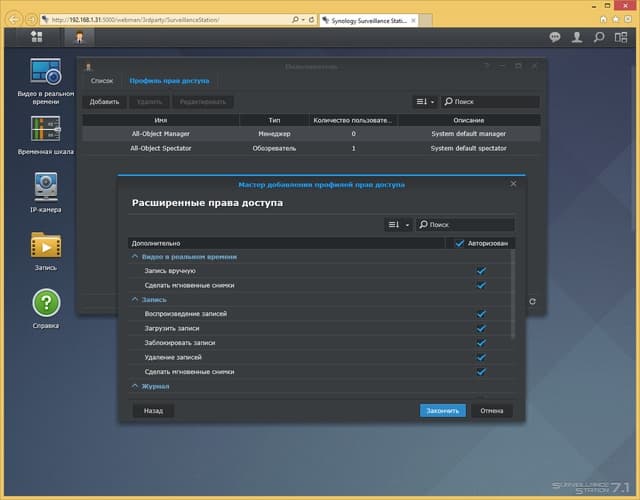Open the Help question mark desktop icon
640x500 pixels.
point(46,303)
